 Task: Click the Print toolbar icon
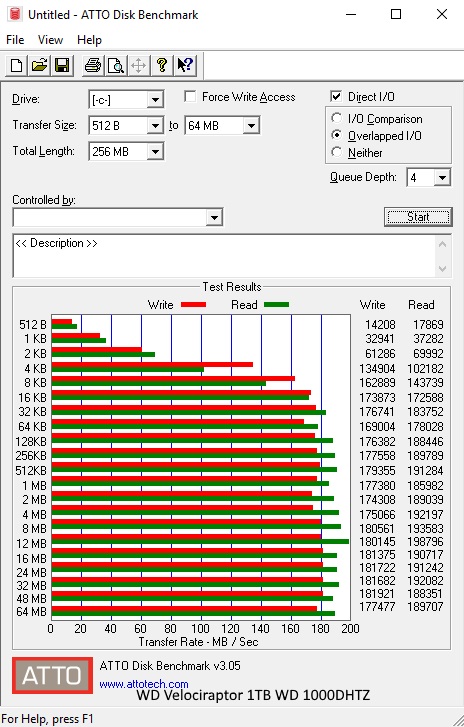tap(93, 65)
